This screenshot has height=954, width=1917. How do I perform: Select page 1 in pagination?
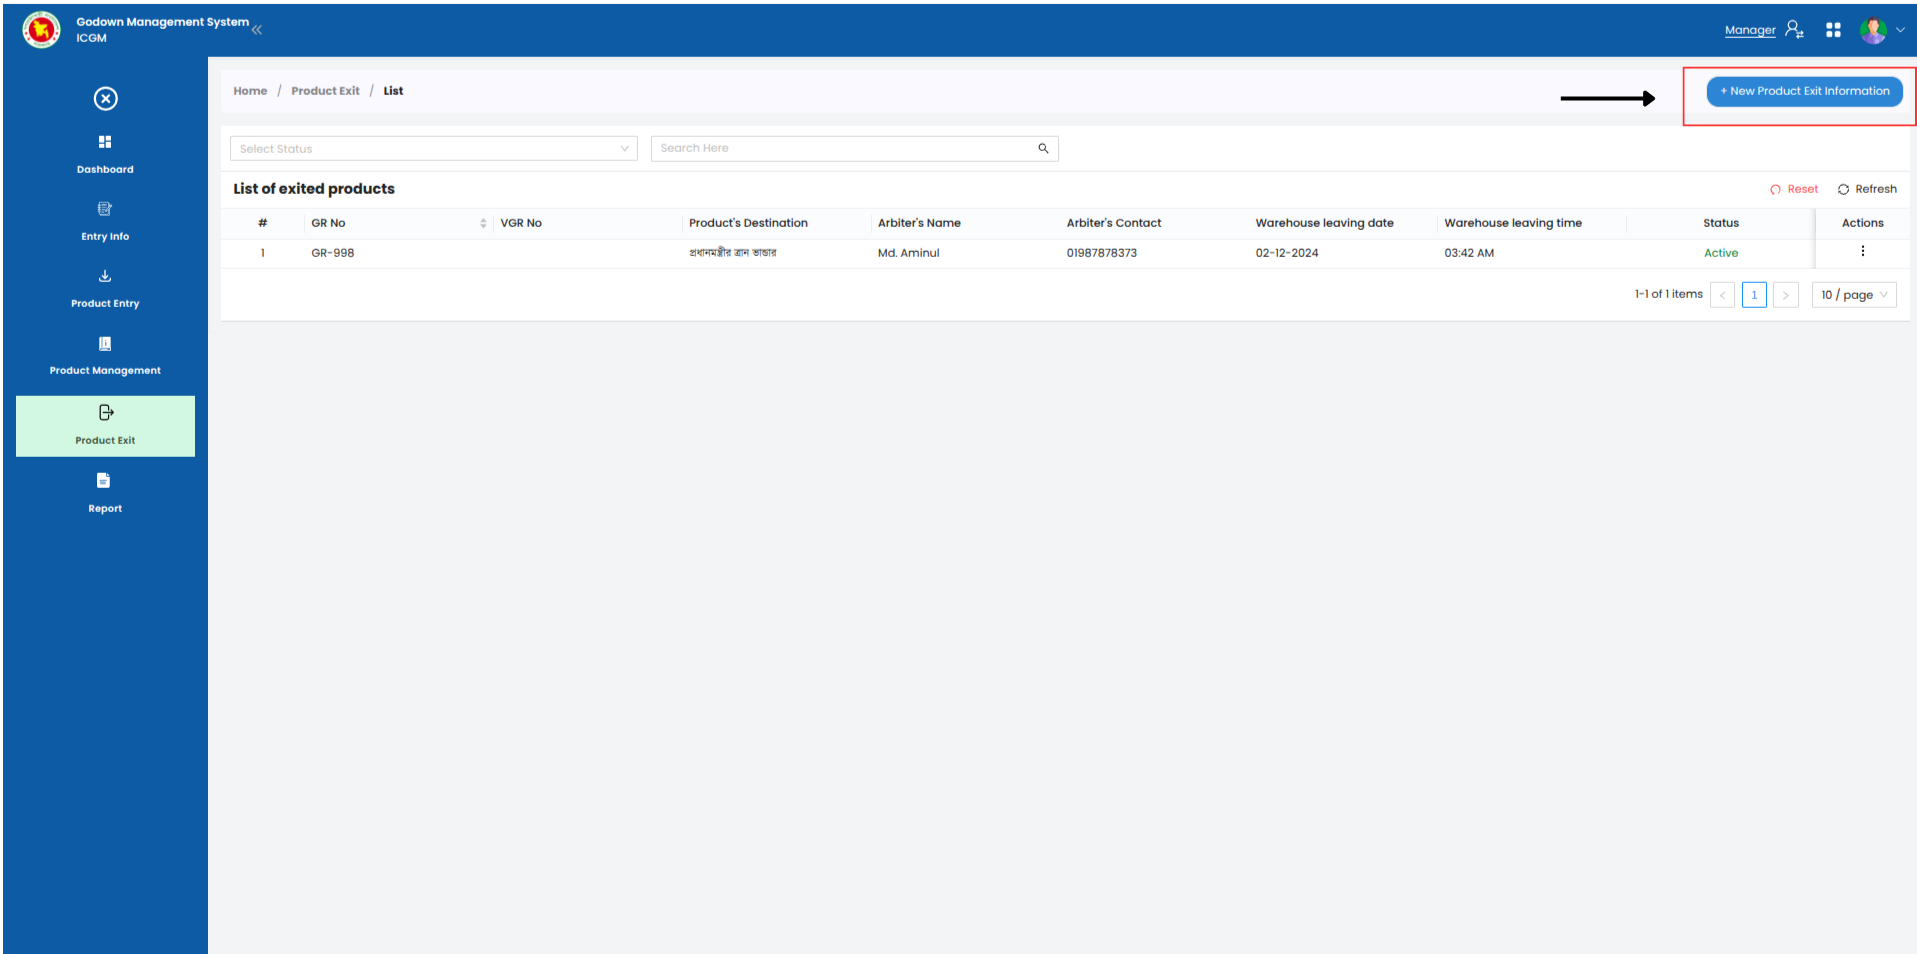1754,295
